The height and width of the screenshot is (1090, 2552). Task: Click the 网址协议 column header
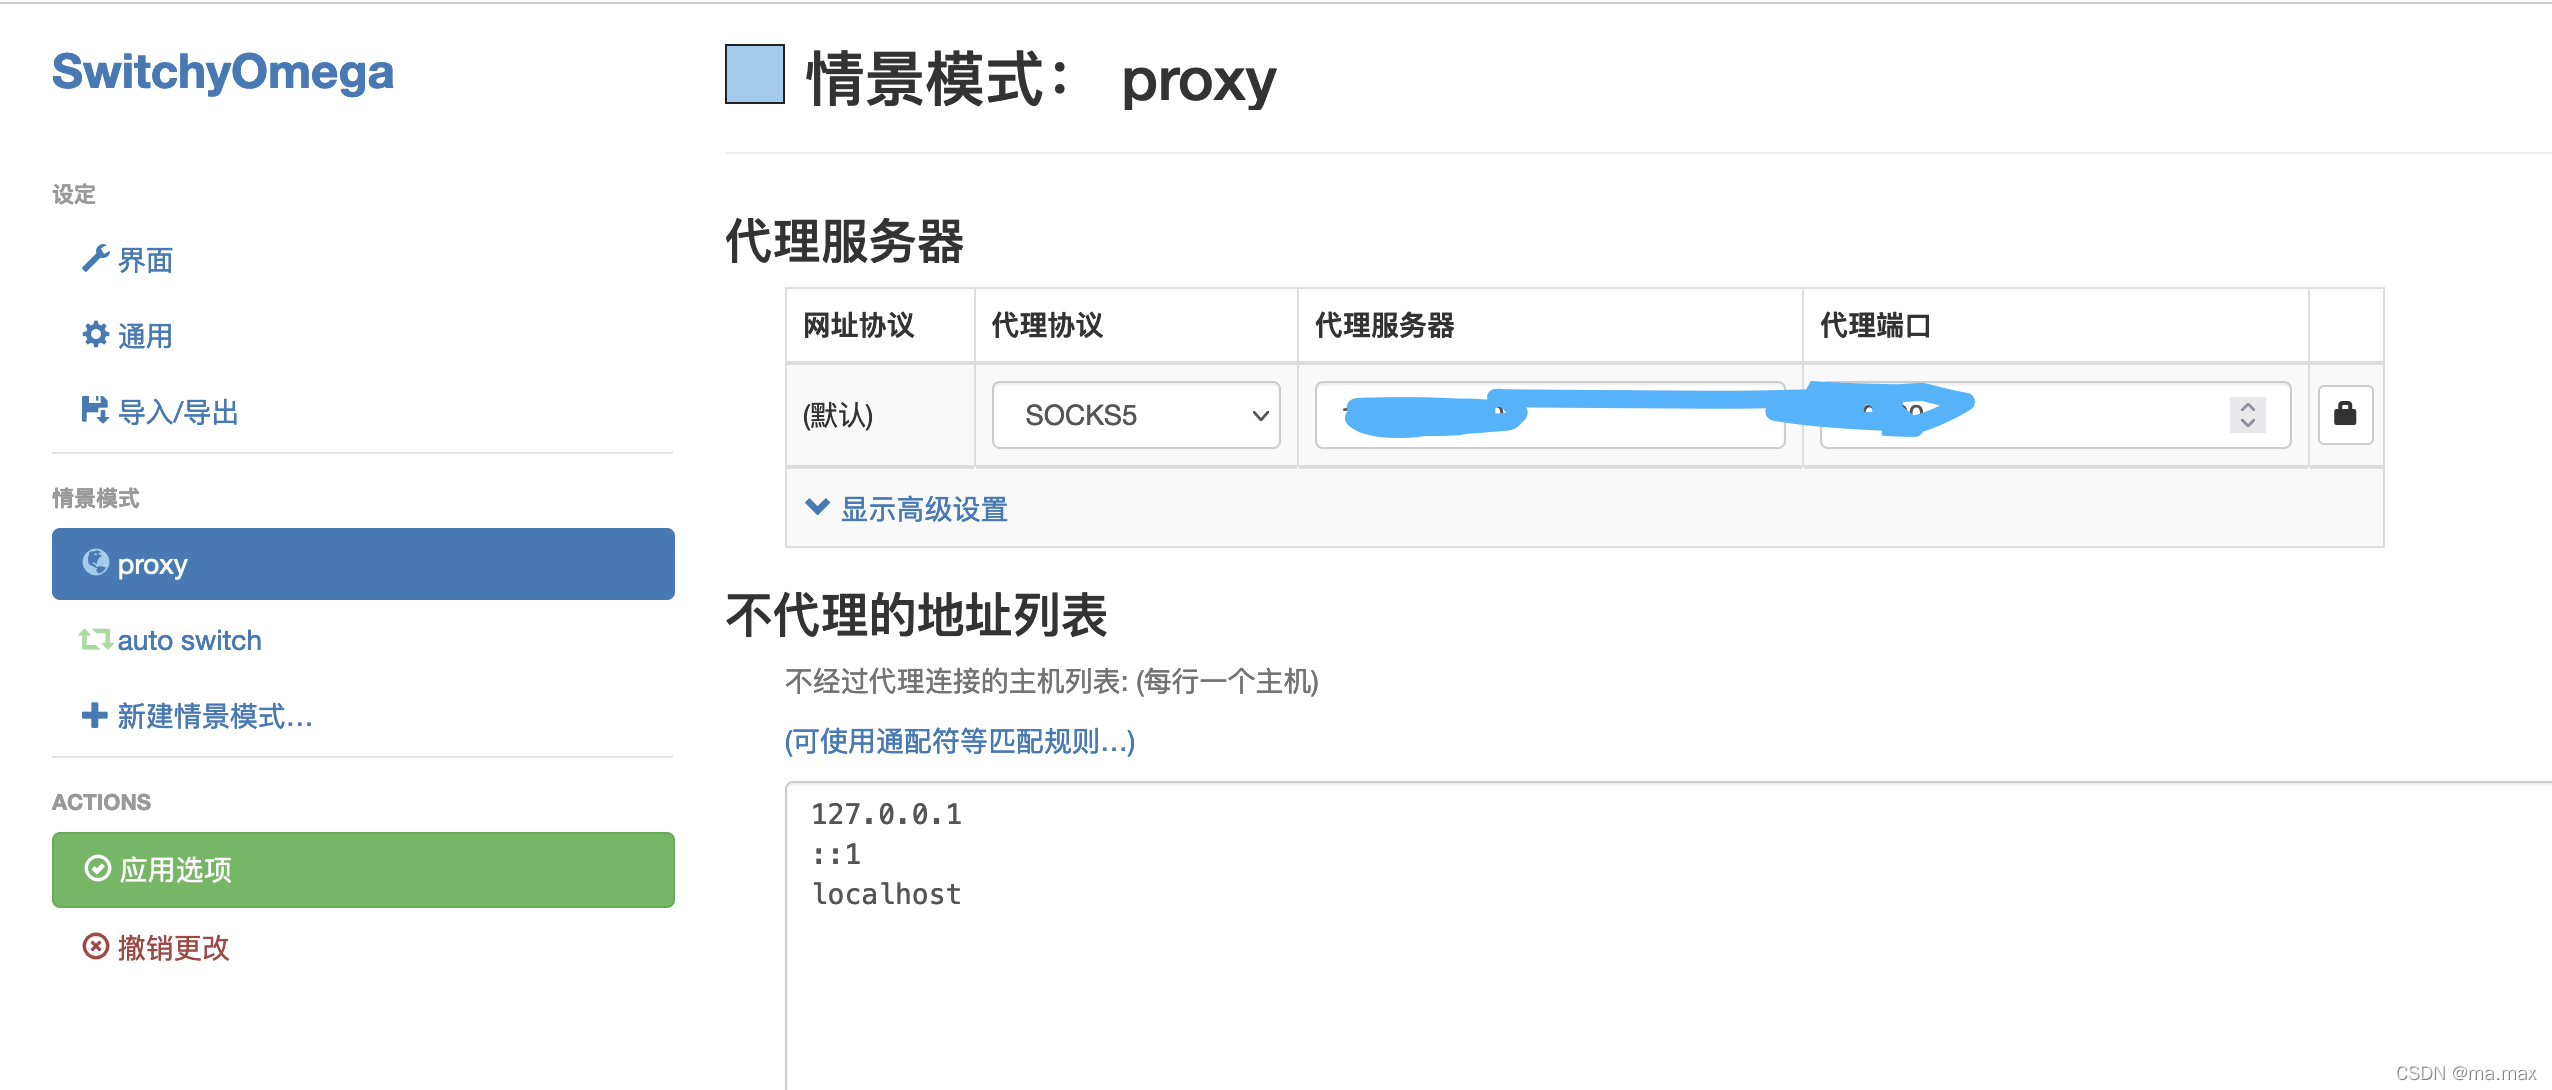[x=859, y=325]
